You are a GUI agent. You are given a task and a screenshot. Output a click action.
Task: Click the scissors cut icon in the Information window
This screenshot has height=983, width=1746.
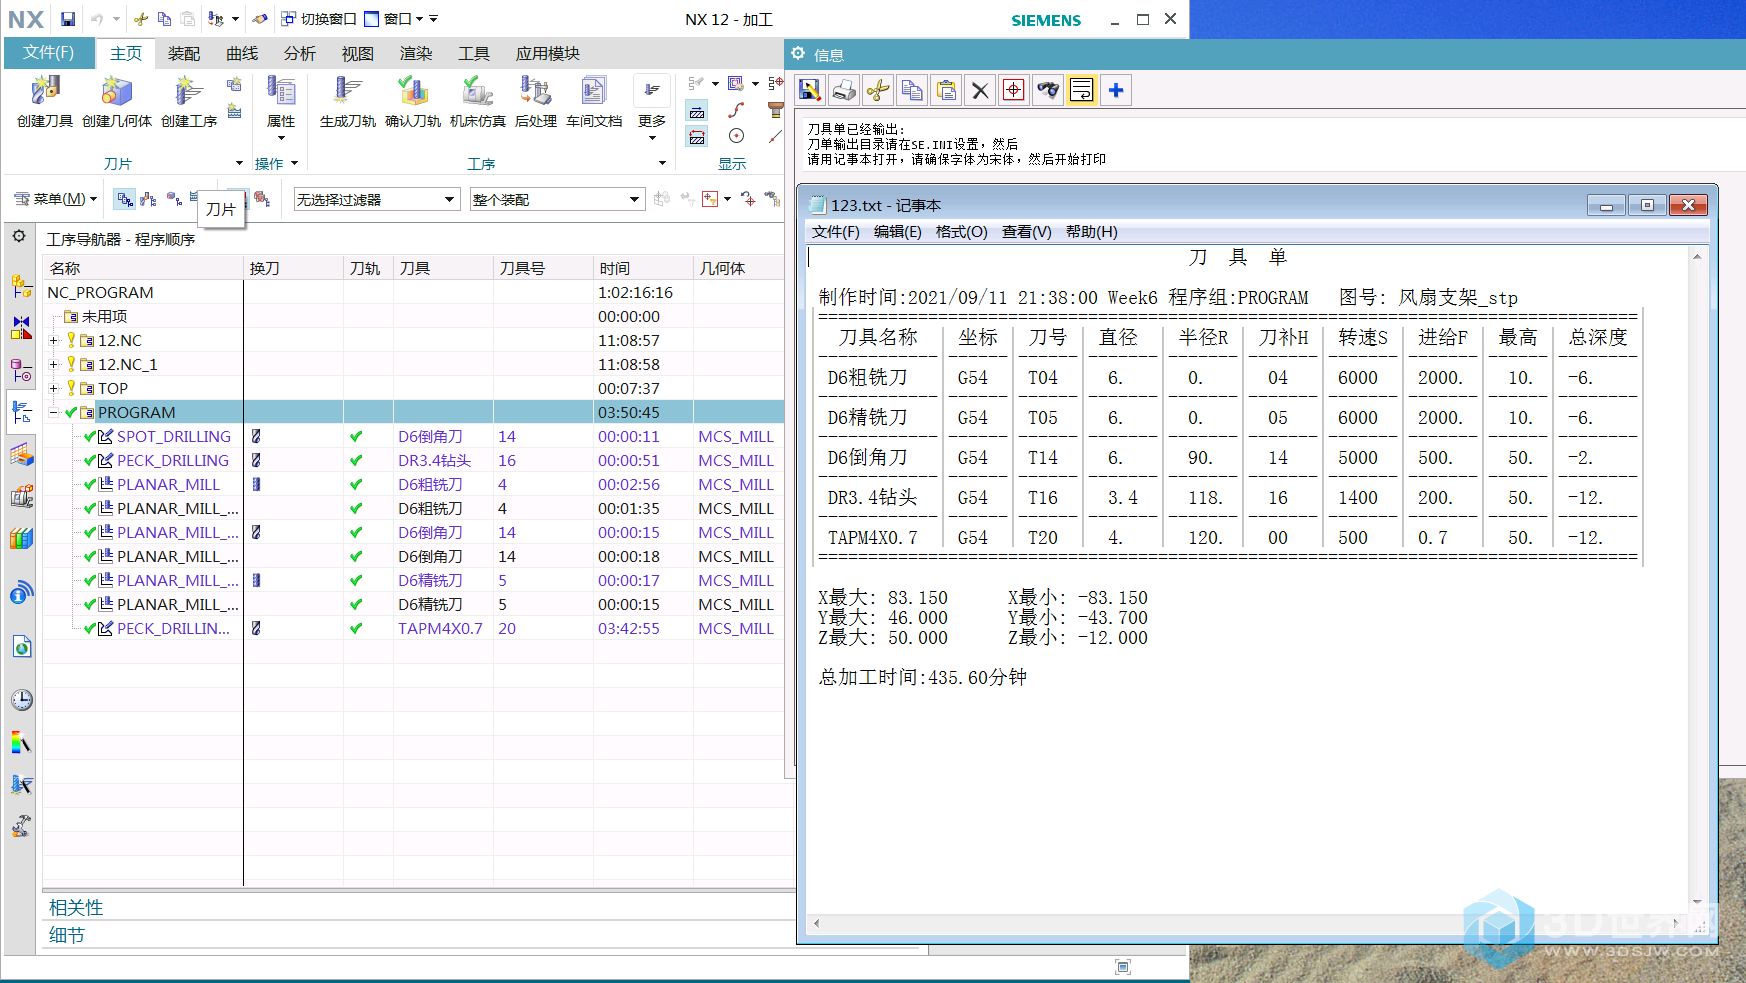point(878,91)
